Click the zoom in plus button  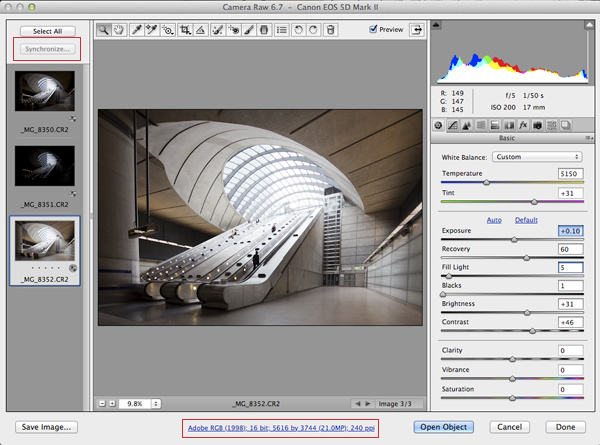click(112, 403)
